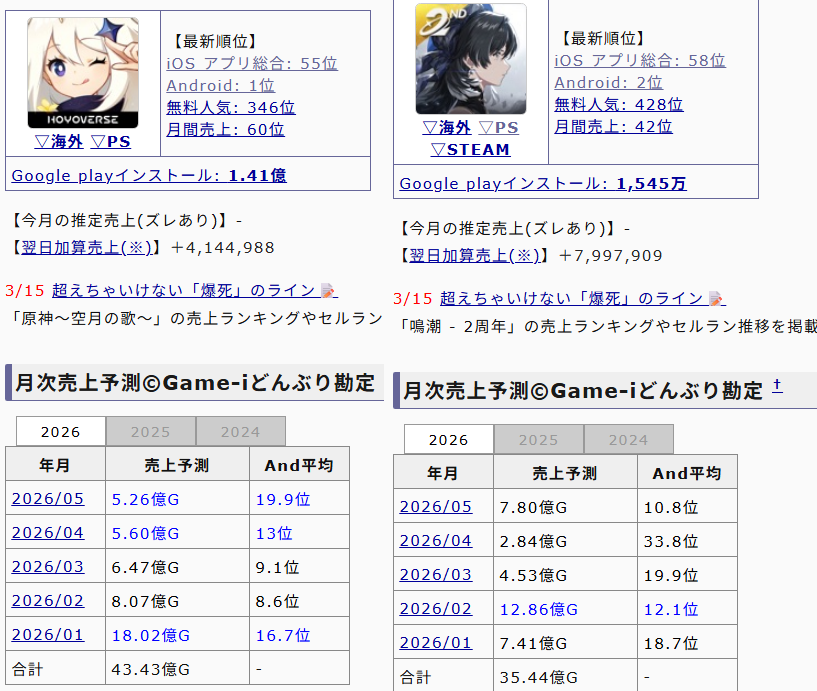Select the 2026 tab in the left table
The image size is (817, 691).
(61, 431)
